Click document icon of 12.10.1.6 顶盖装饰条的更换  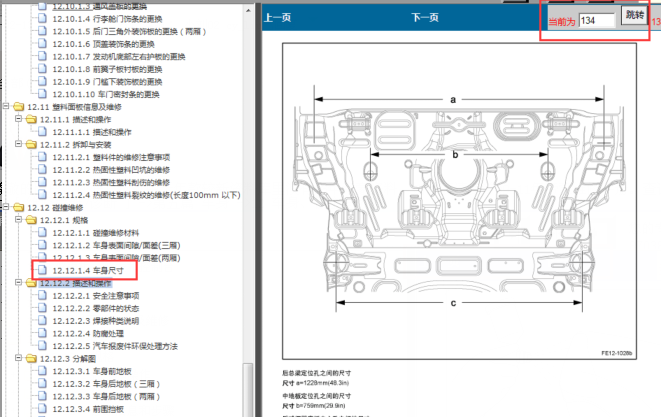42,43
